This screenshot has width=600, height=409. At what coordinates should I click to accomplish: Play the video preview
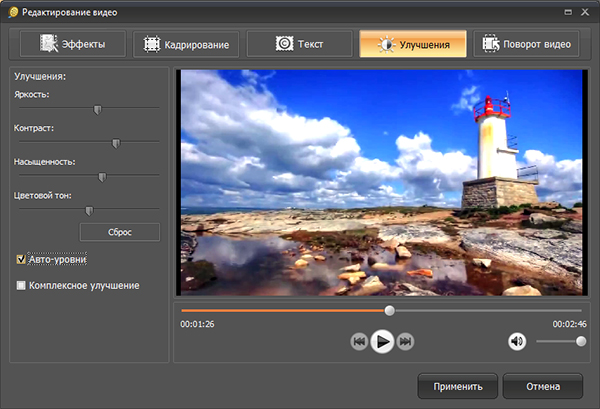[382, 341]
